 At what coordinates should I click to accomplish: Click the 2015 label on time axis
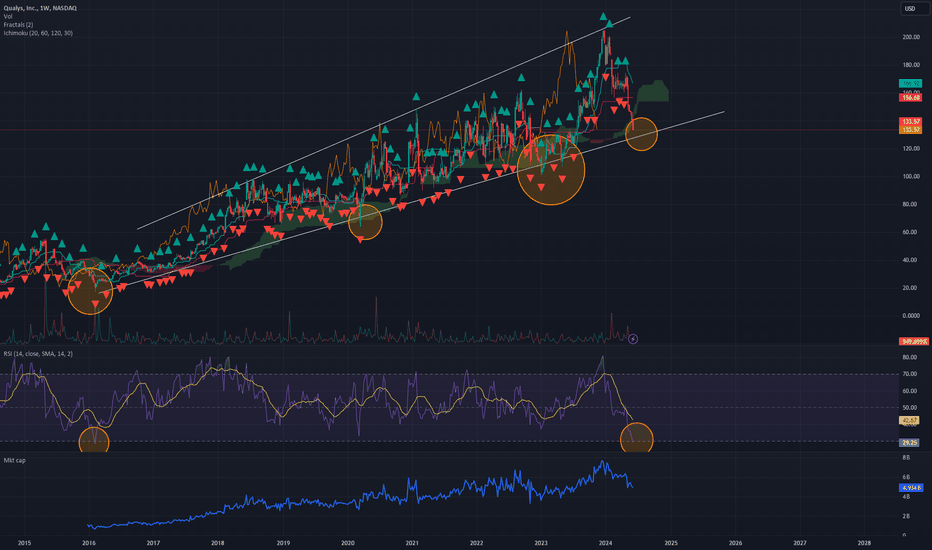pyautogui.click(x=24, y=543)
